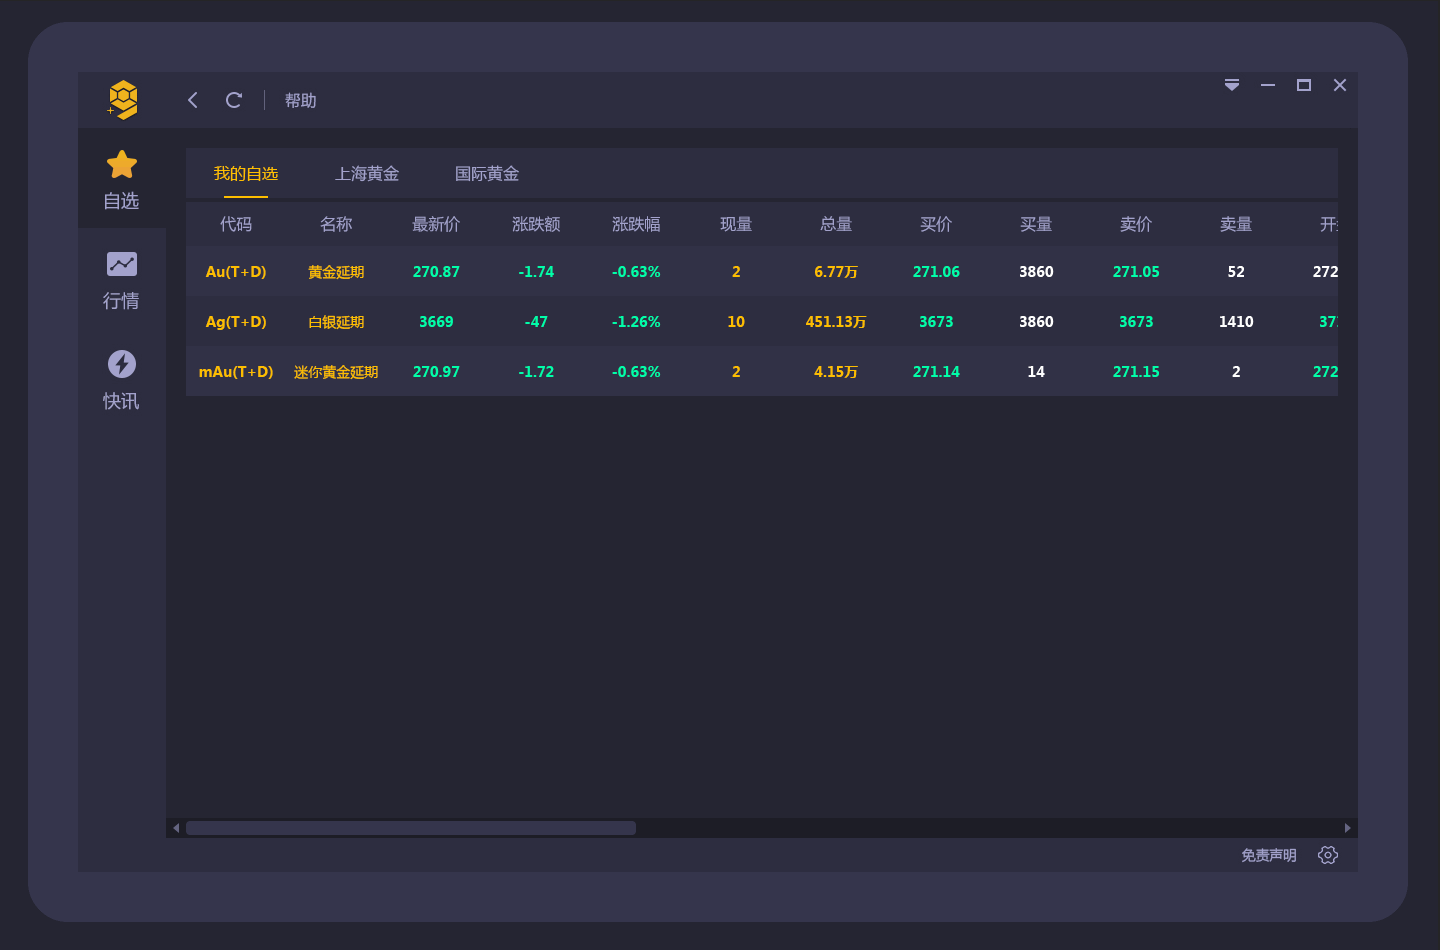Open settings with the gear icon
The width and height of the screenshot is (1440, 950).
click(x=1328, y=855)
